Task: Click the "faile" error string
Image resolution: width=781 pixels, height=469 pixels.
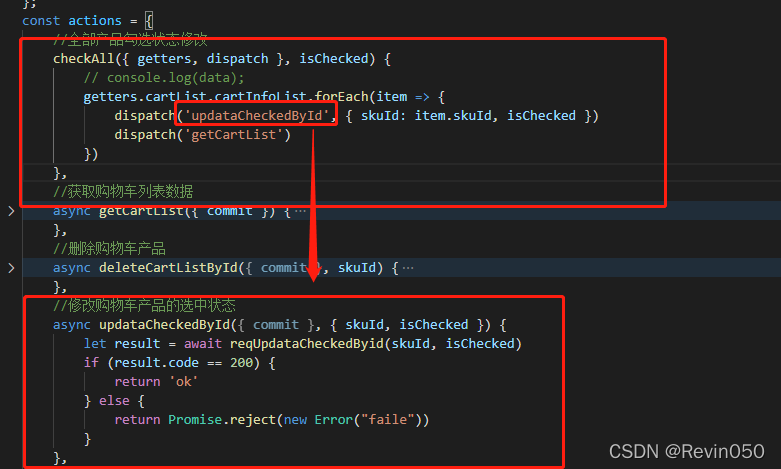Action: pos(388,419)
